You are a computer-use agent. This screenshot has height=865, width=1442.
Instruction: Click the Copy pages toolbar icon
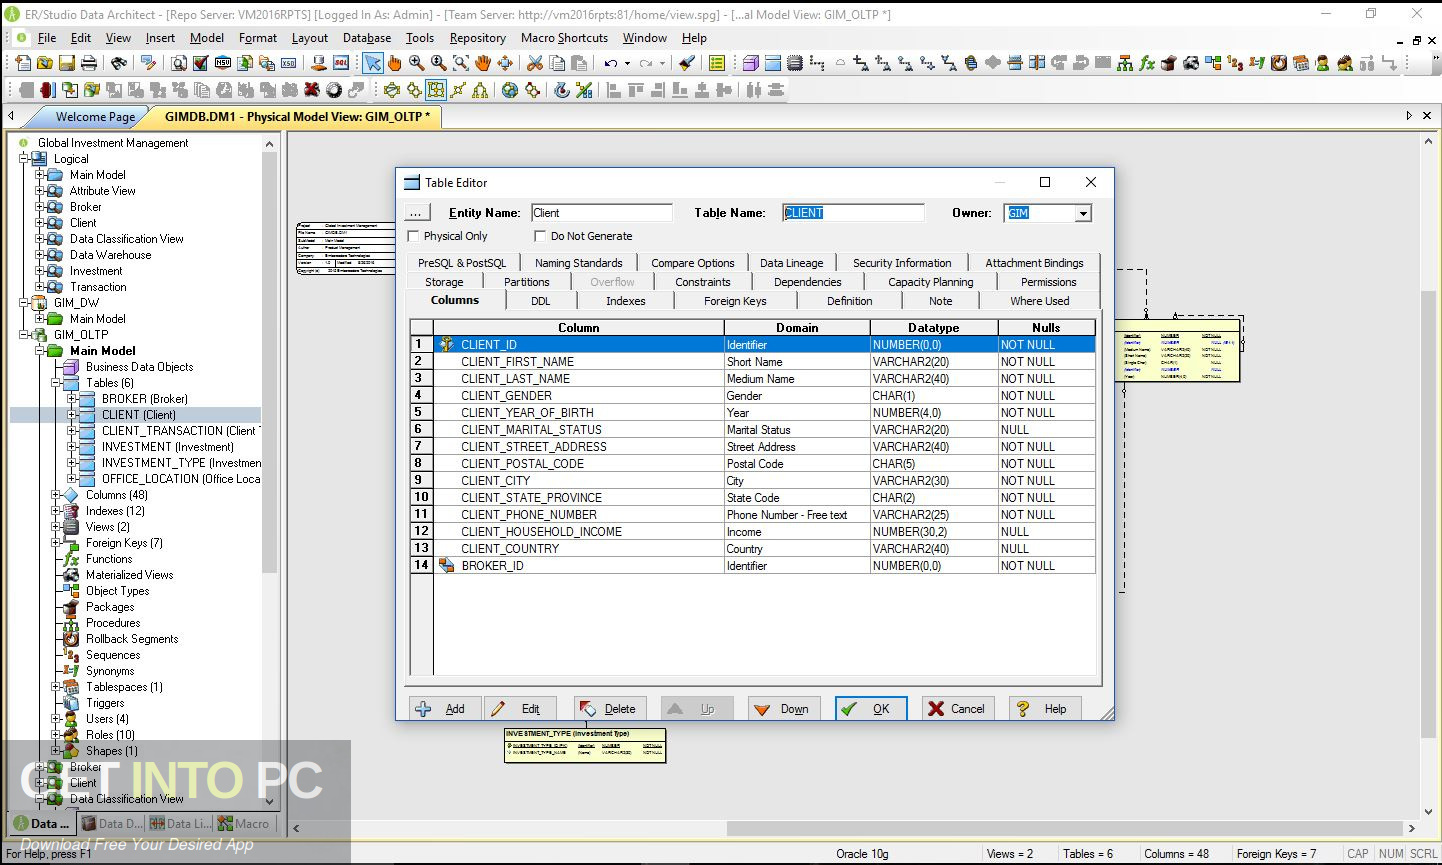tap(557, 63)
